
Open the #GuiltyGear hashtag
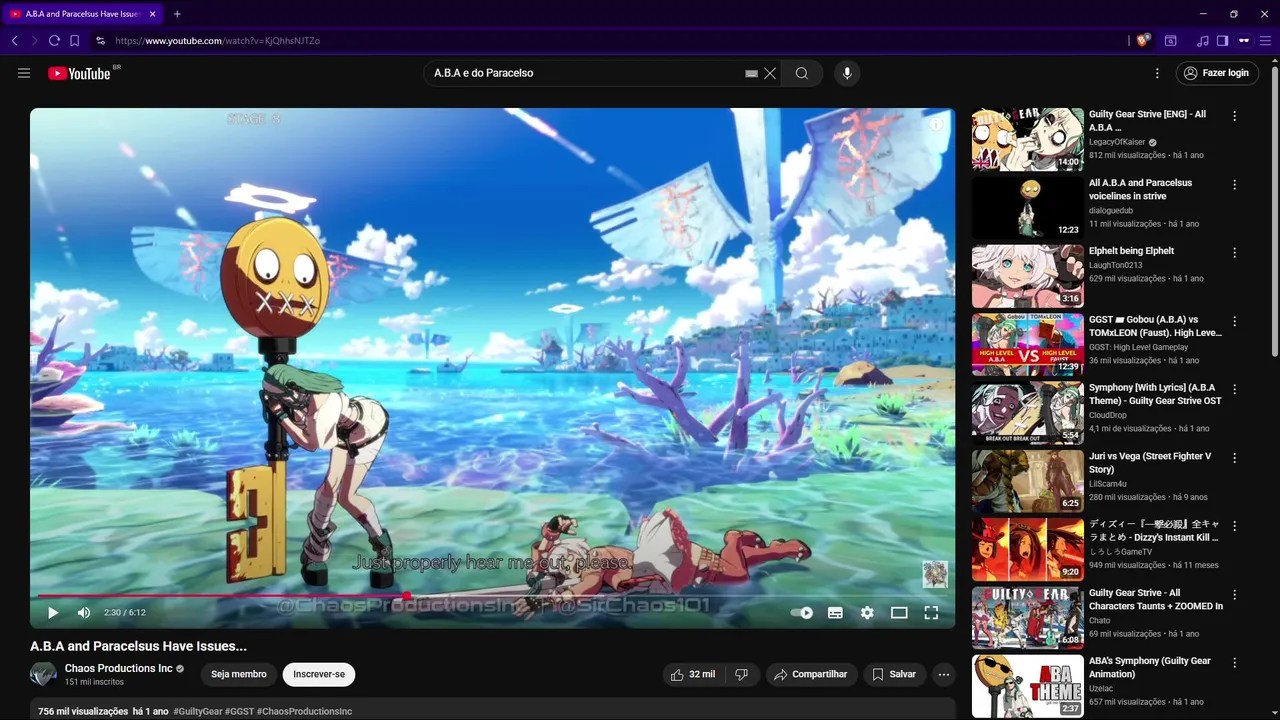coord(197,711)
